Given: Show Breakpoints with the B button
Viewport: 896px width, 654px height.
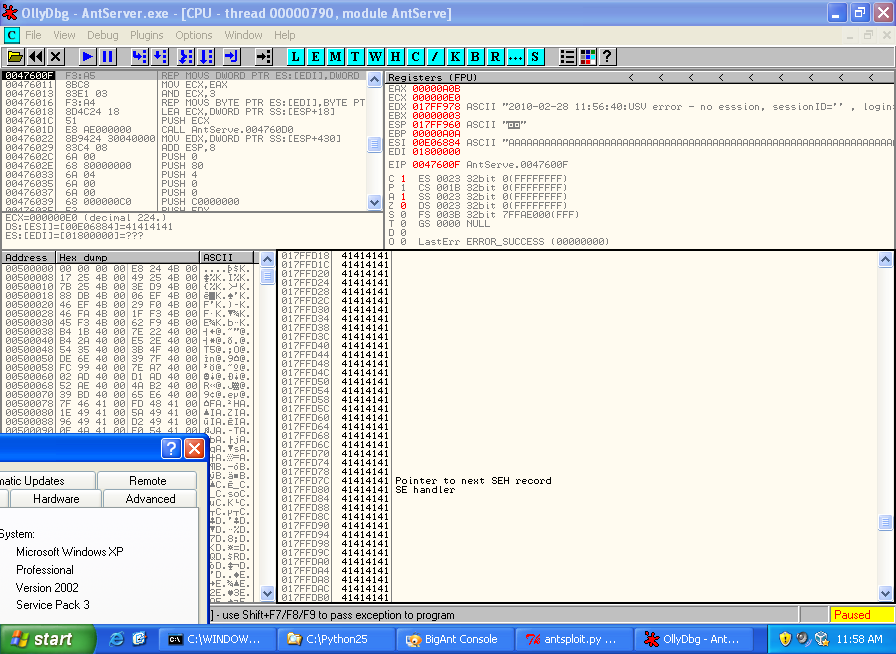Looking at the screenshot, I should (475, 57).
